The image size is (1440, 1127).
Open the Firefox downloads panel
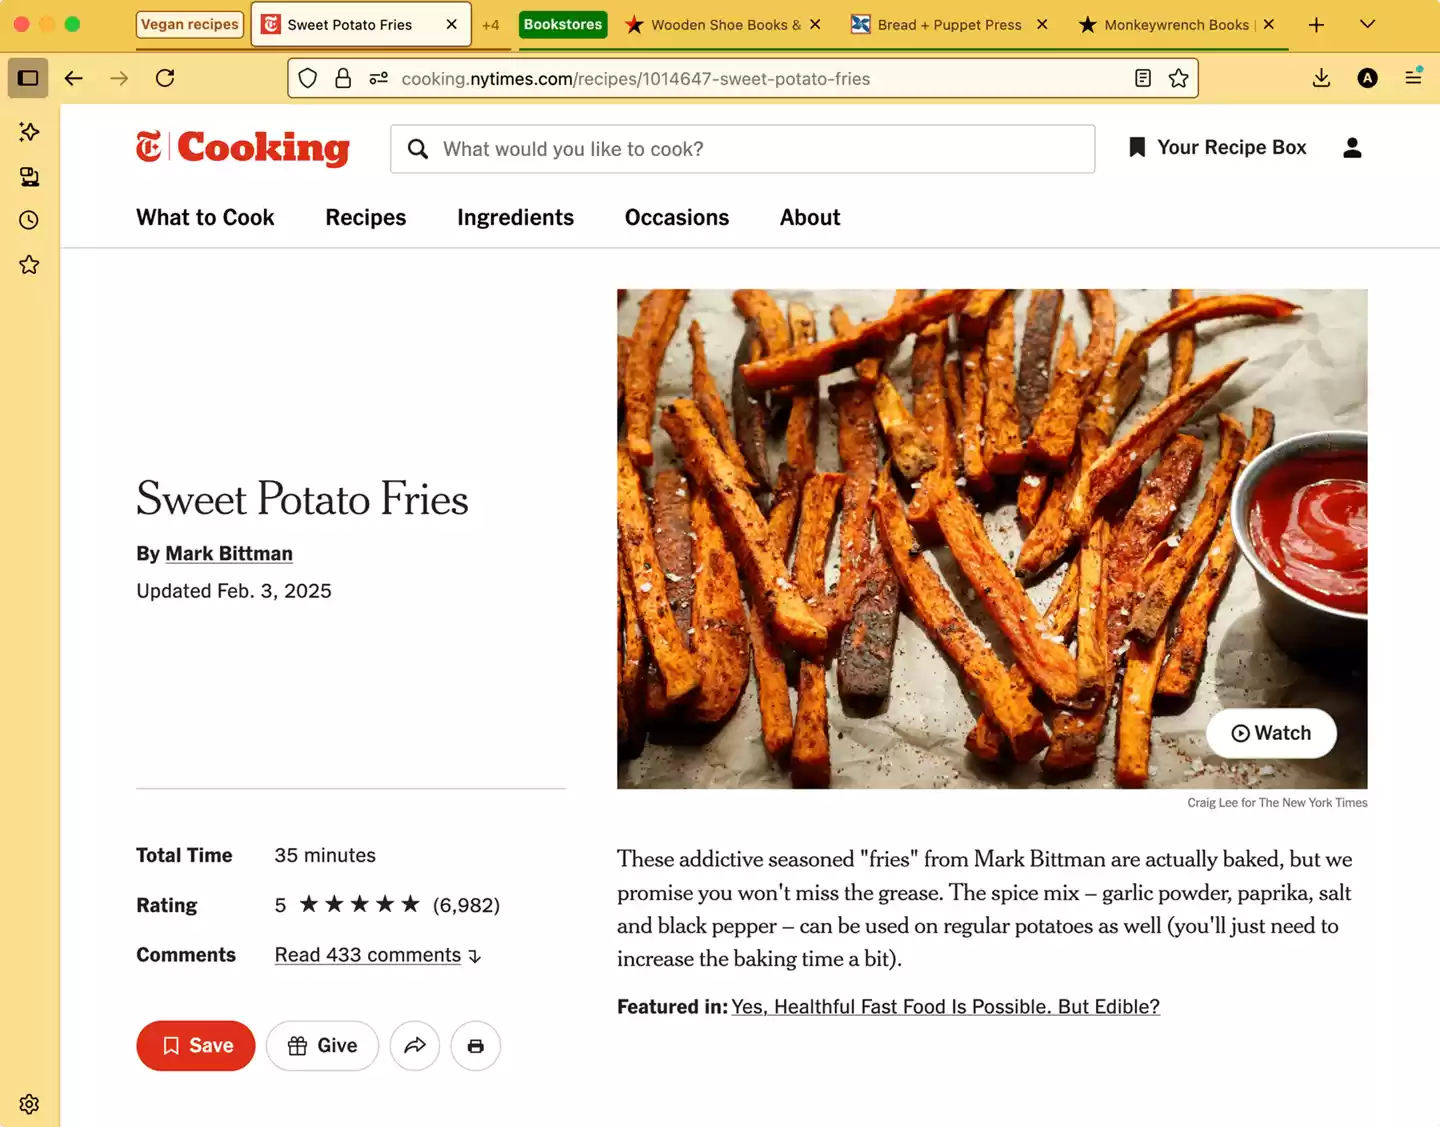click(x=1321, y=77)
